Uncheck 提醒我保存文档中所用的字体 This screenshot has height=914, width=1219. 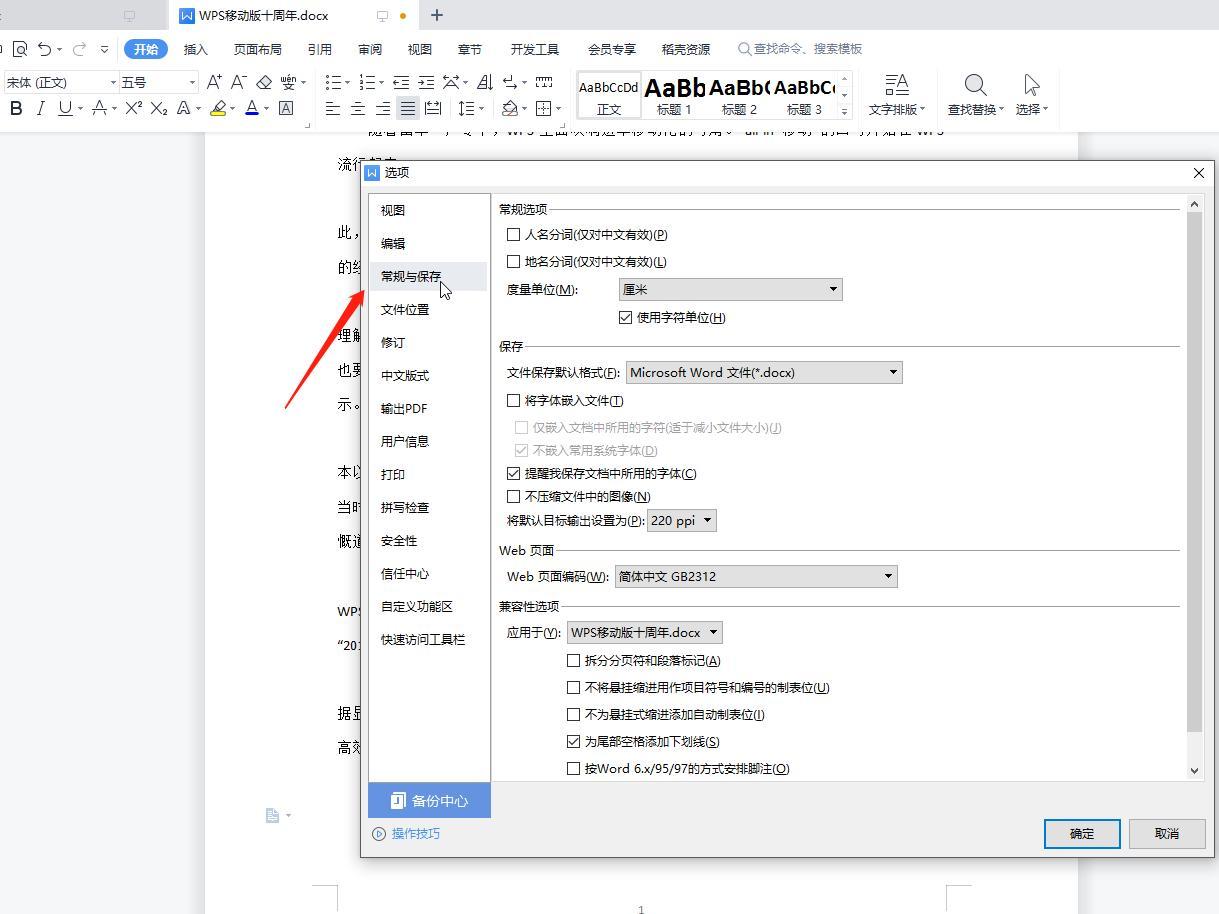514,474
